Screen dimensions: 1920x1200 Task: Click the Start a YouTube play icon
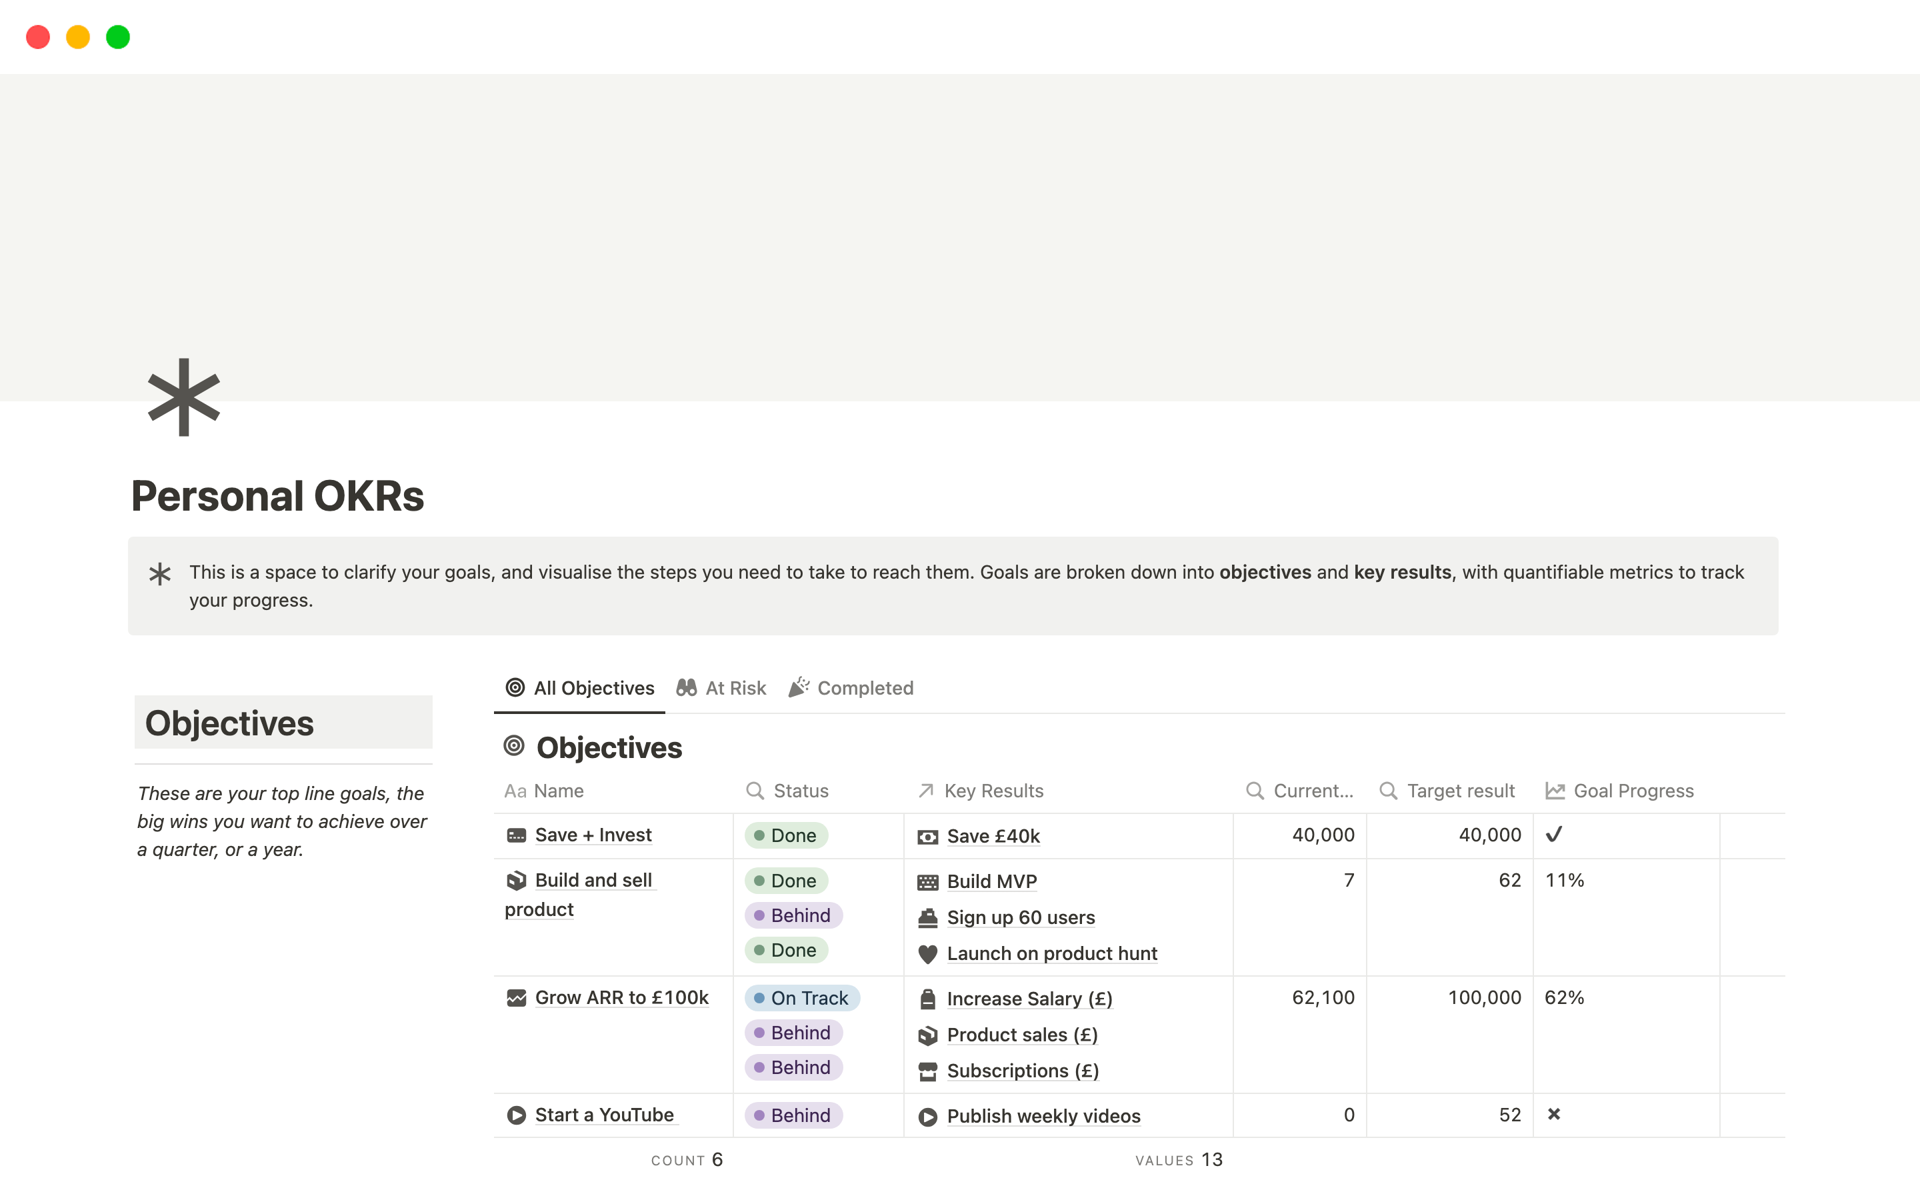tap(516, 1115)
